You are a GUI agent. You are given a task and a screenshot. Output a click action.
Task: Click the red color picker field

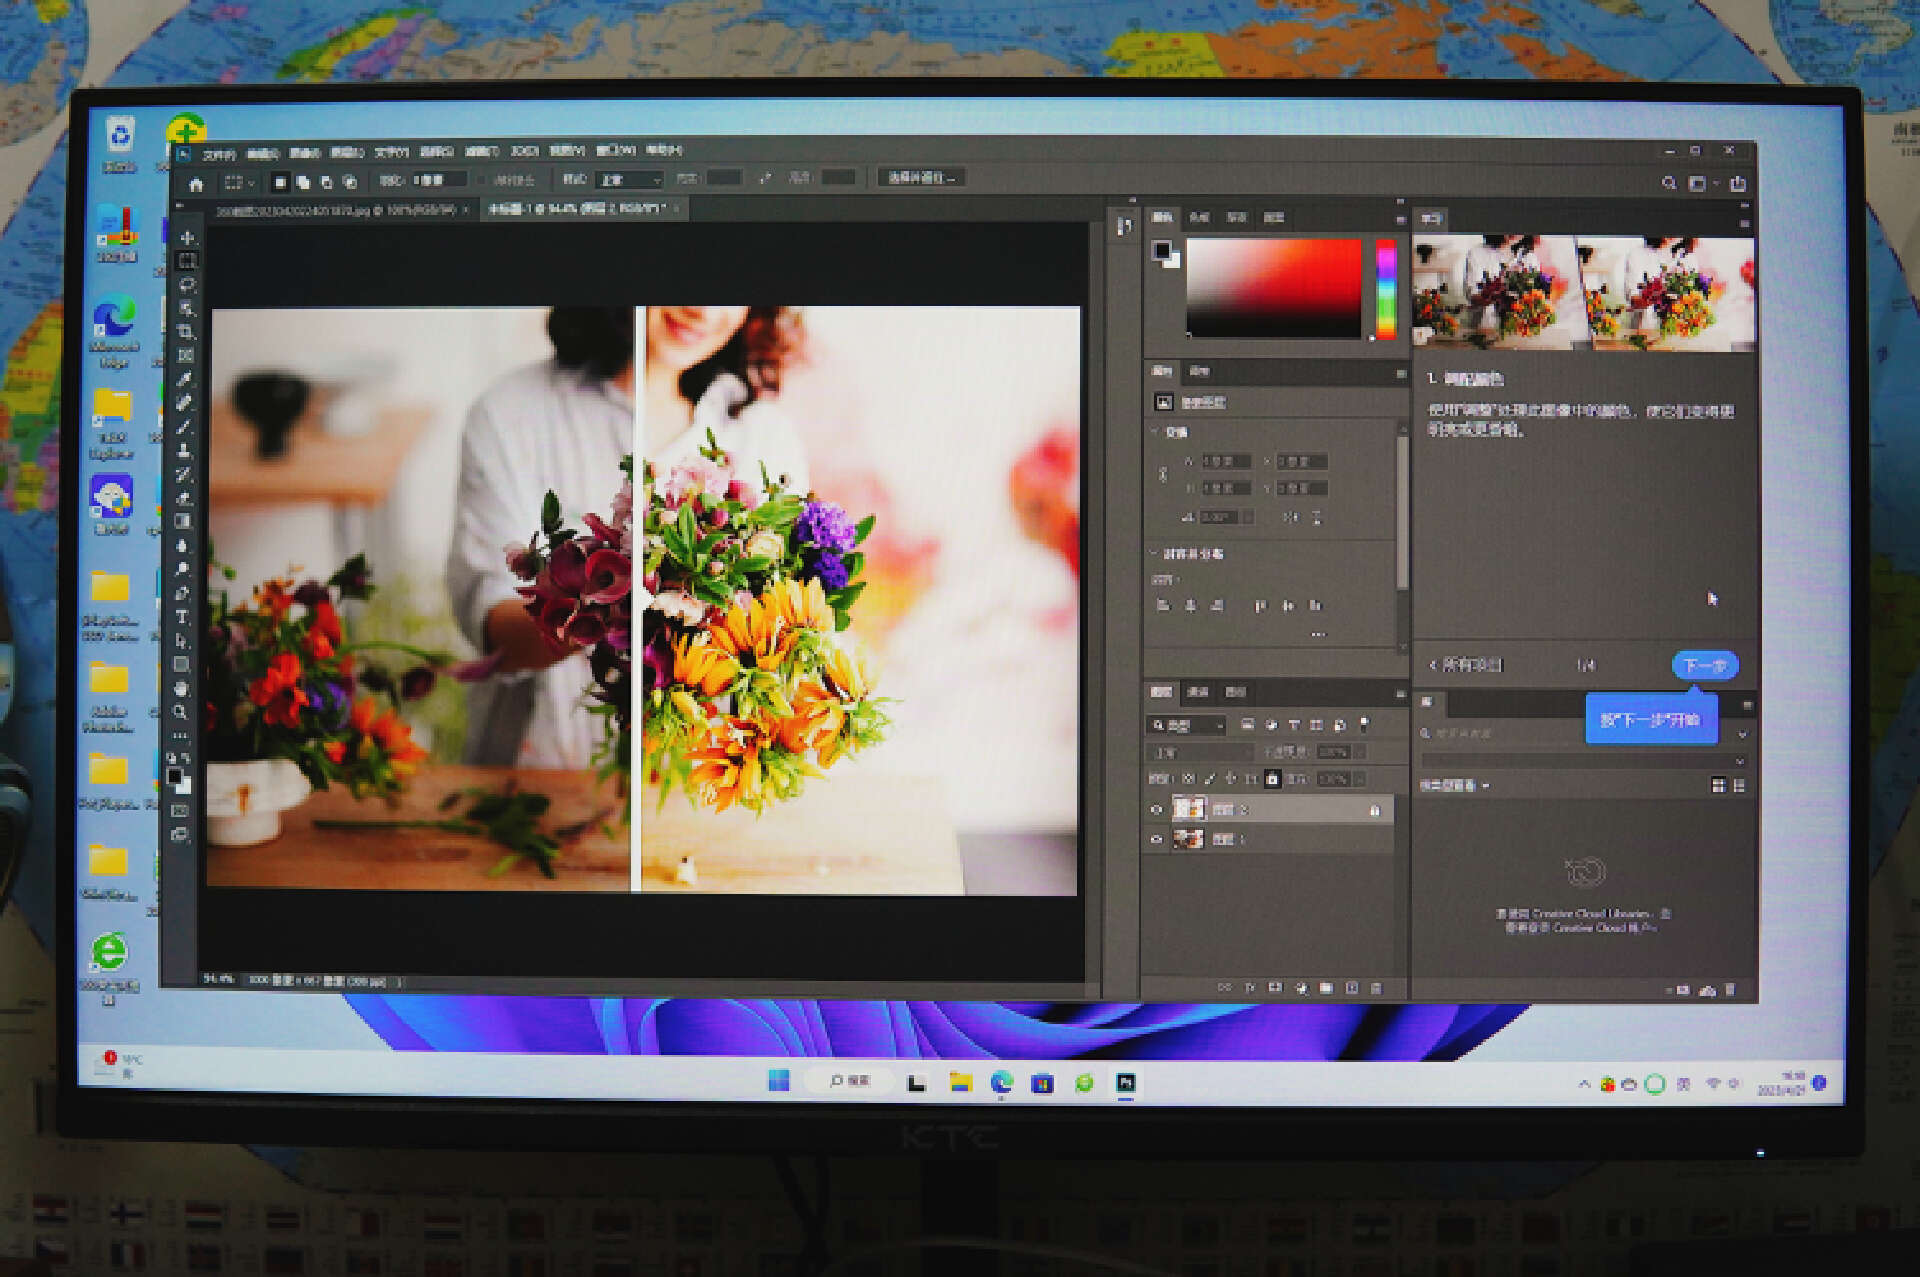coord(1273,288)
